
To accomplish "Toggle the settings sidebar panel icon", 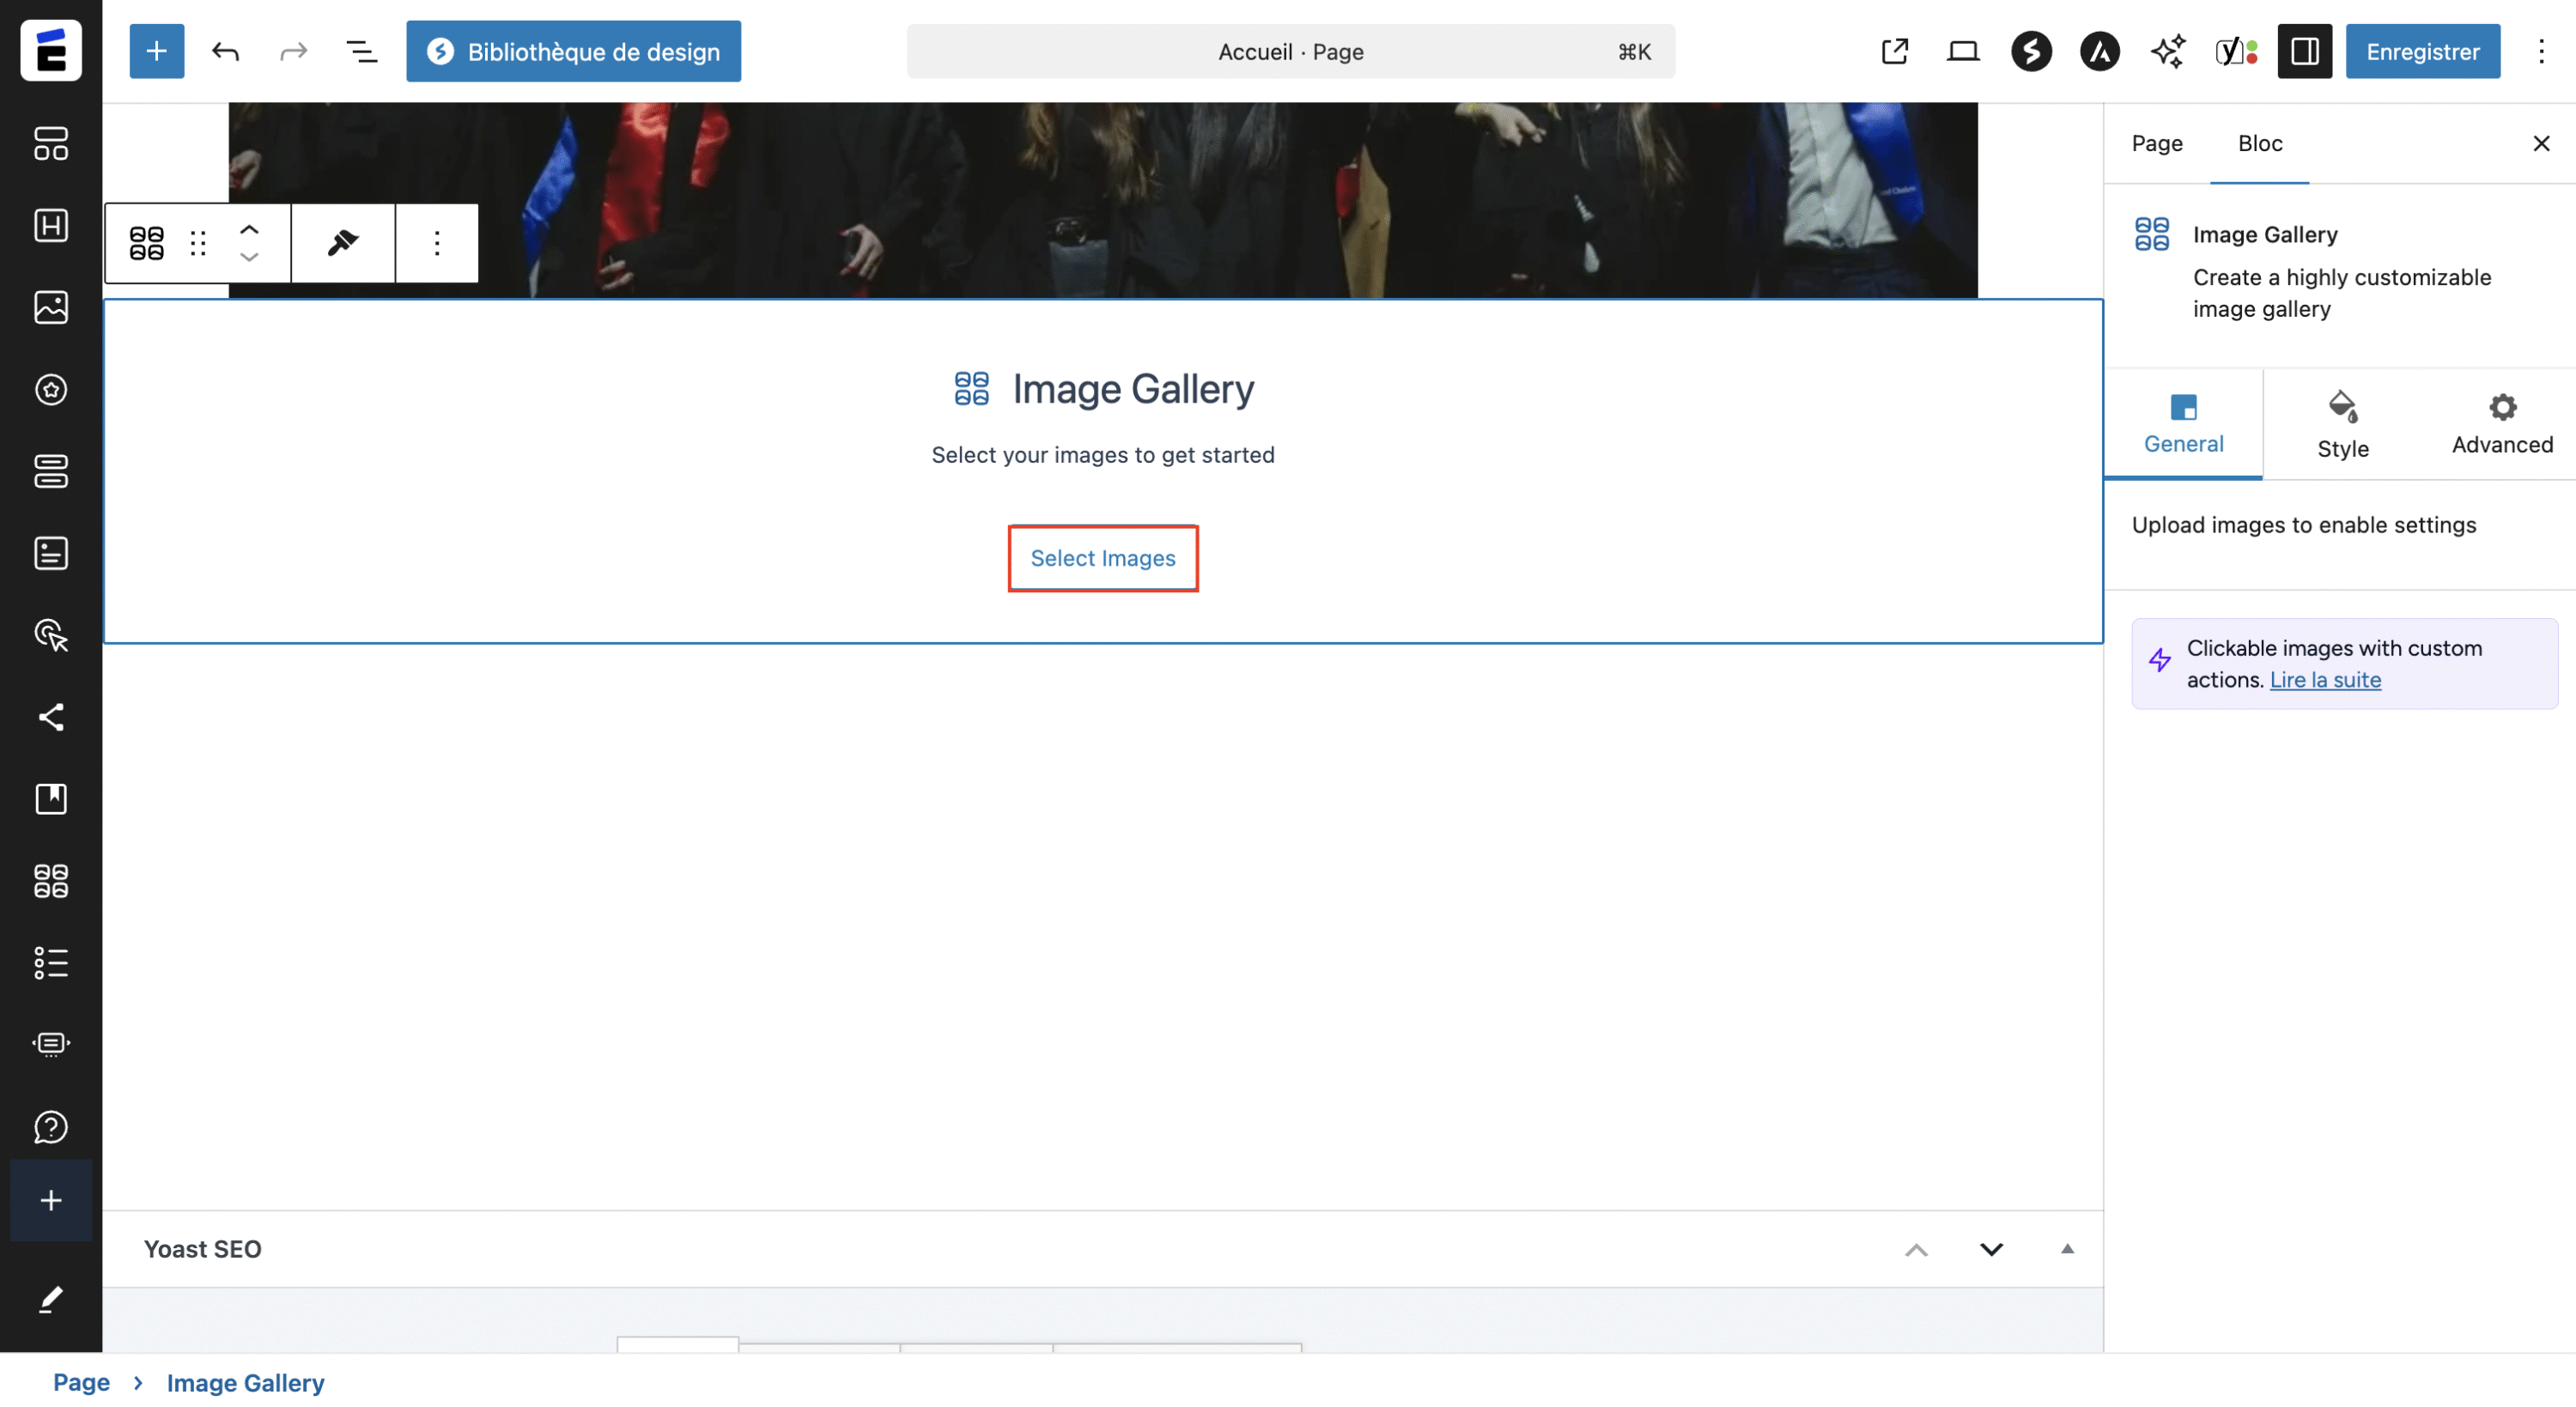I will point(2304,51).
